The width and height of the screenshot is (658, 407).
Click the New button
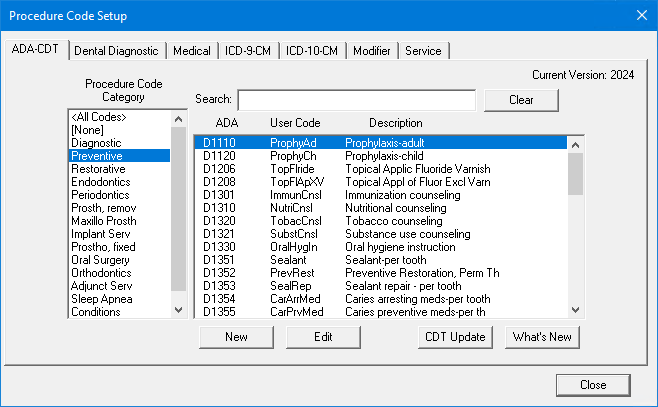coord(236,337)
